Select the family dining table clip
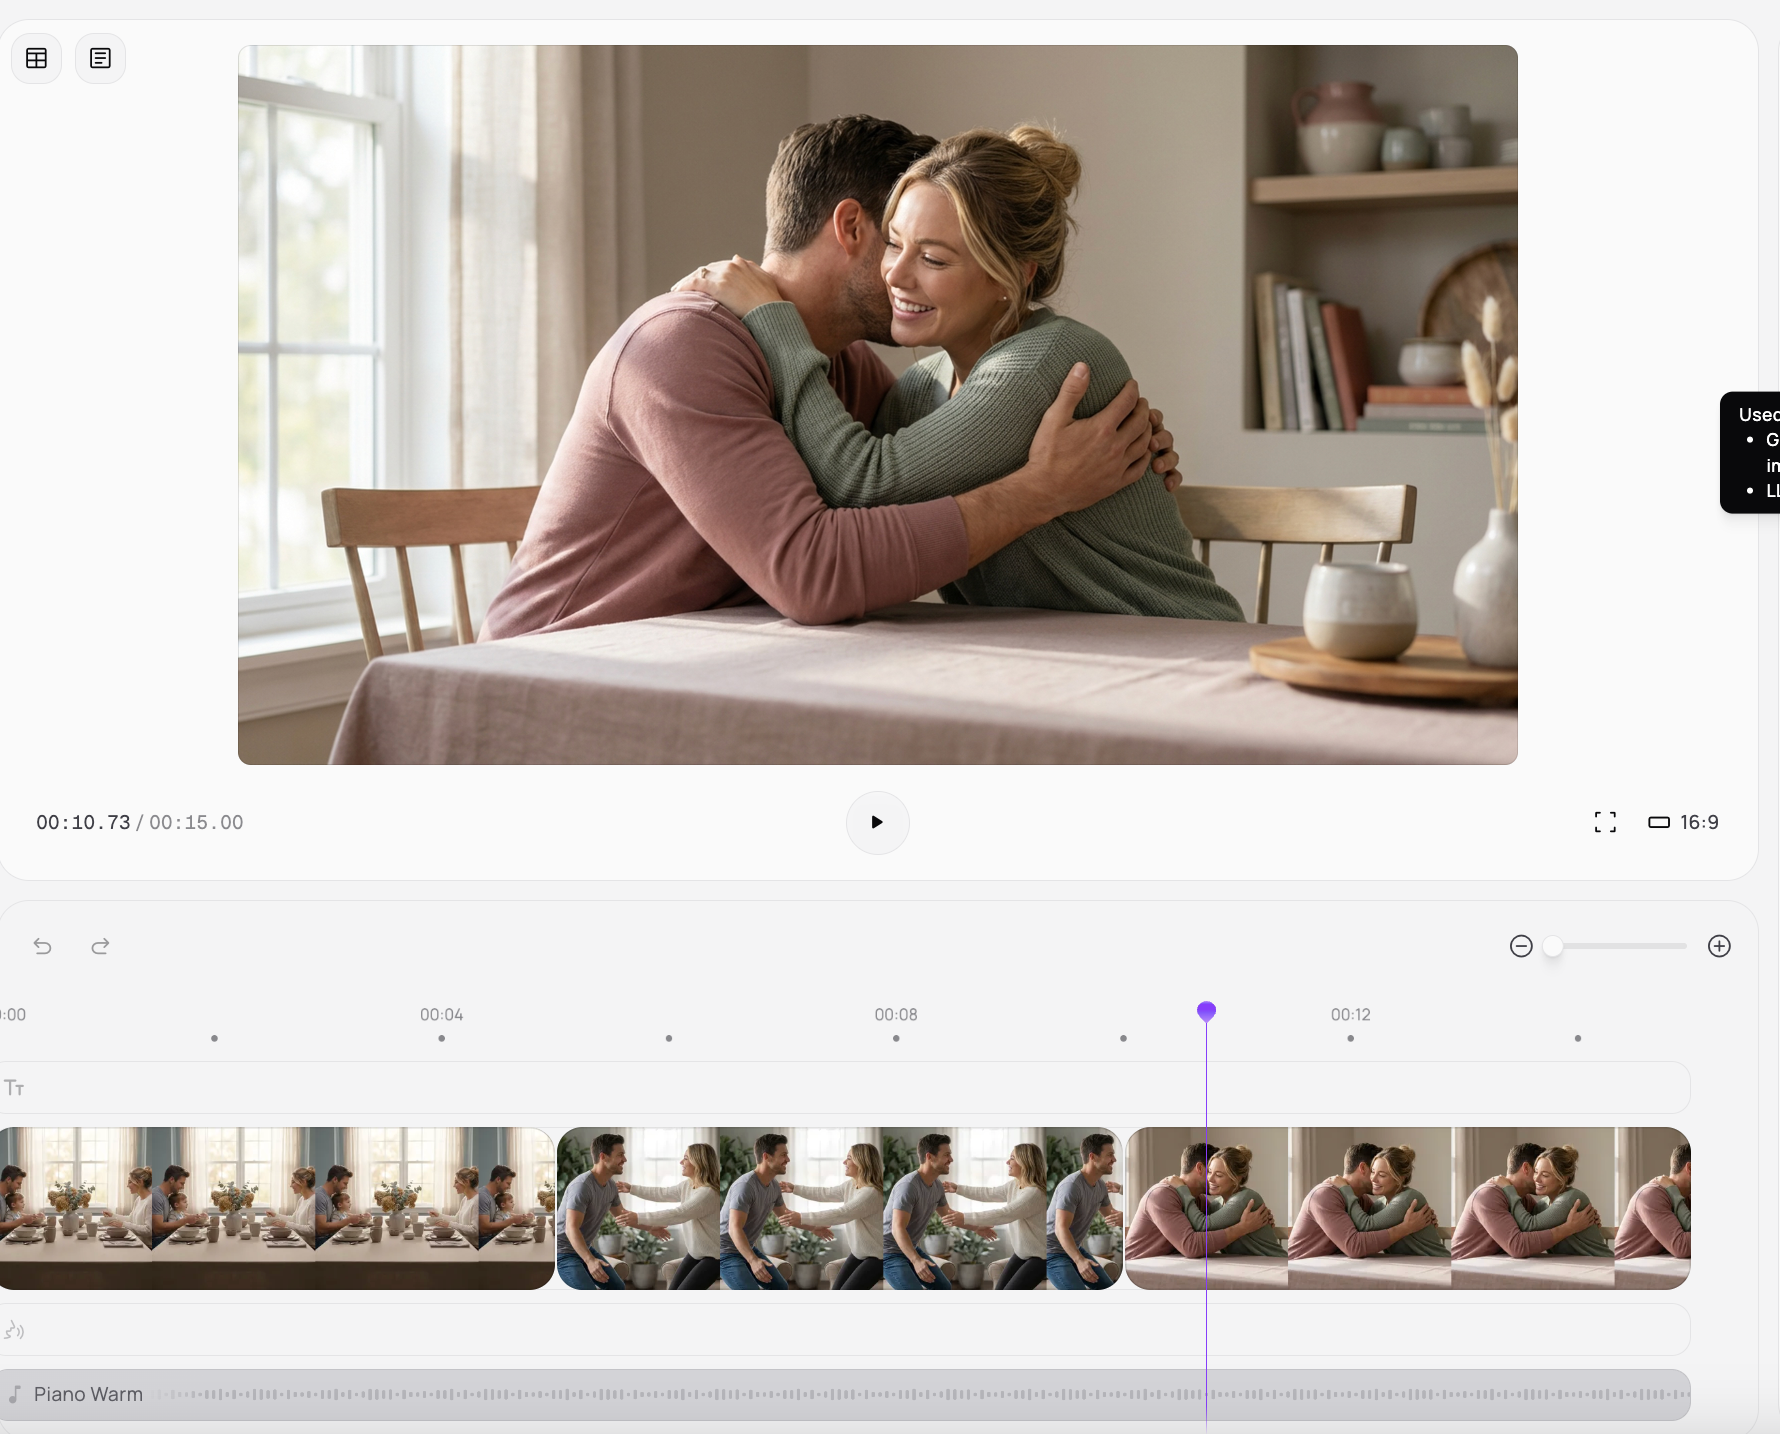This screenshot has width=1780, height=1434. click(276, 1208)
